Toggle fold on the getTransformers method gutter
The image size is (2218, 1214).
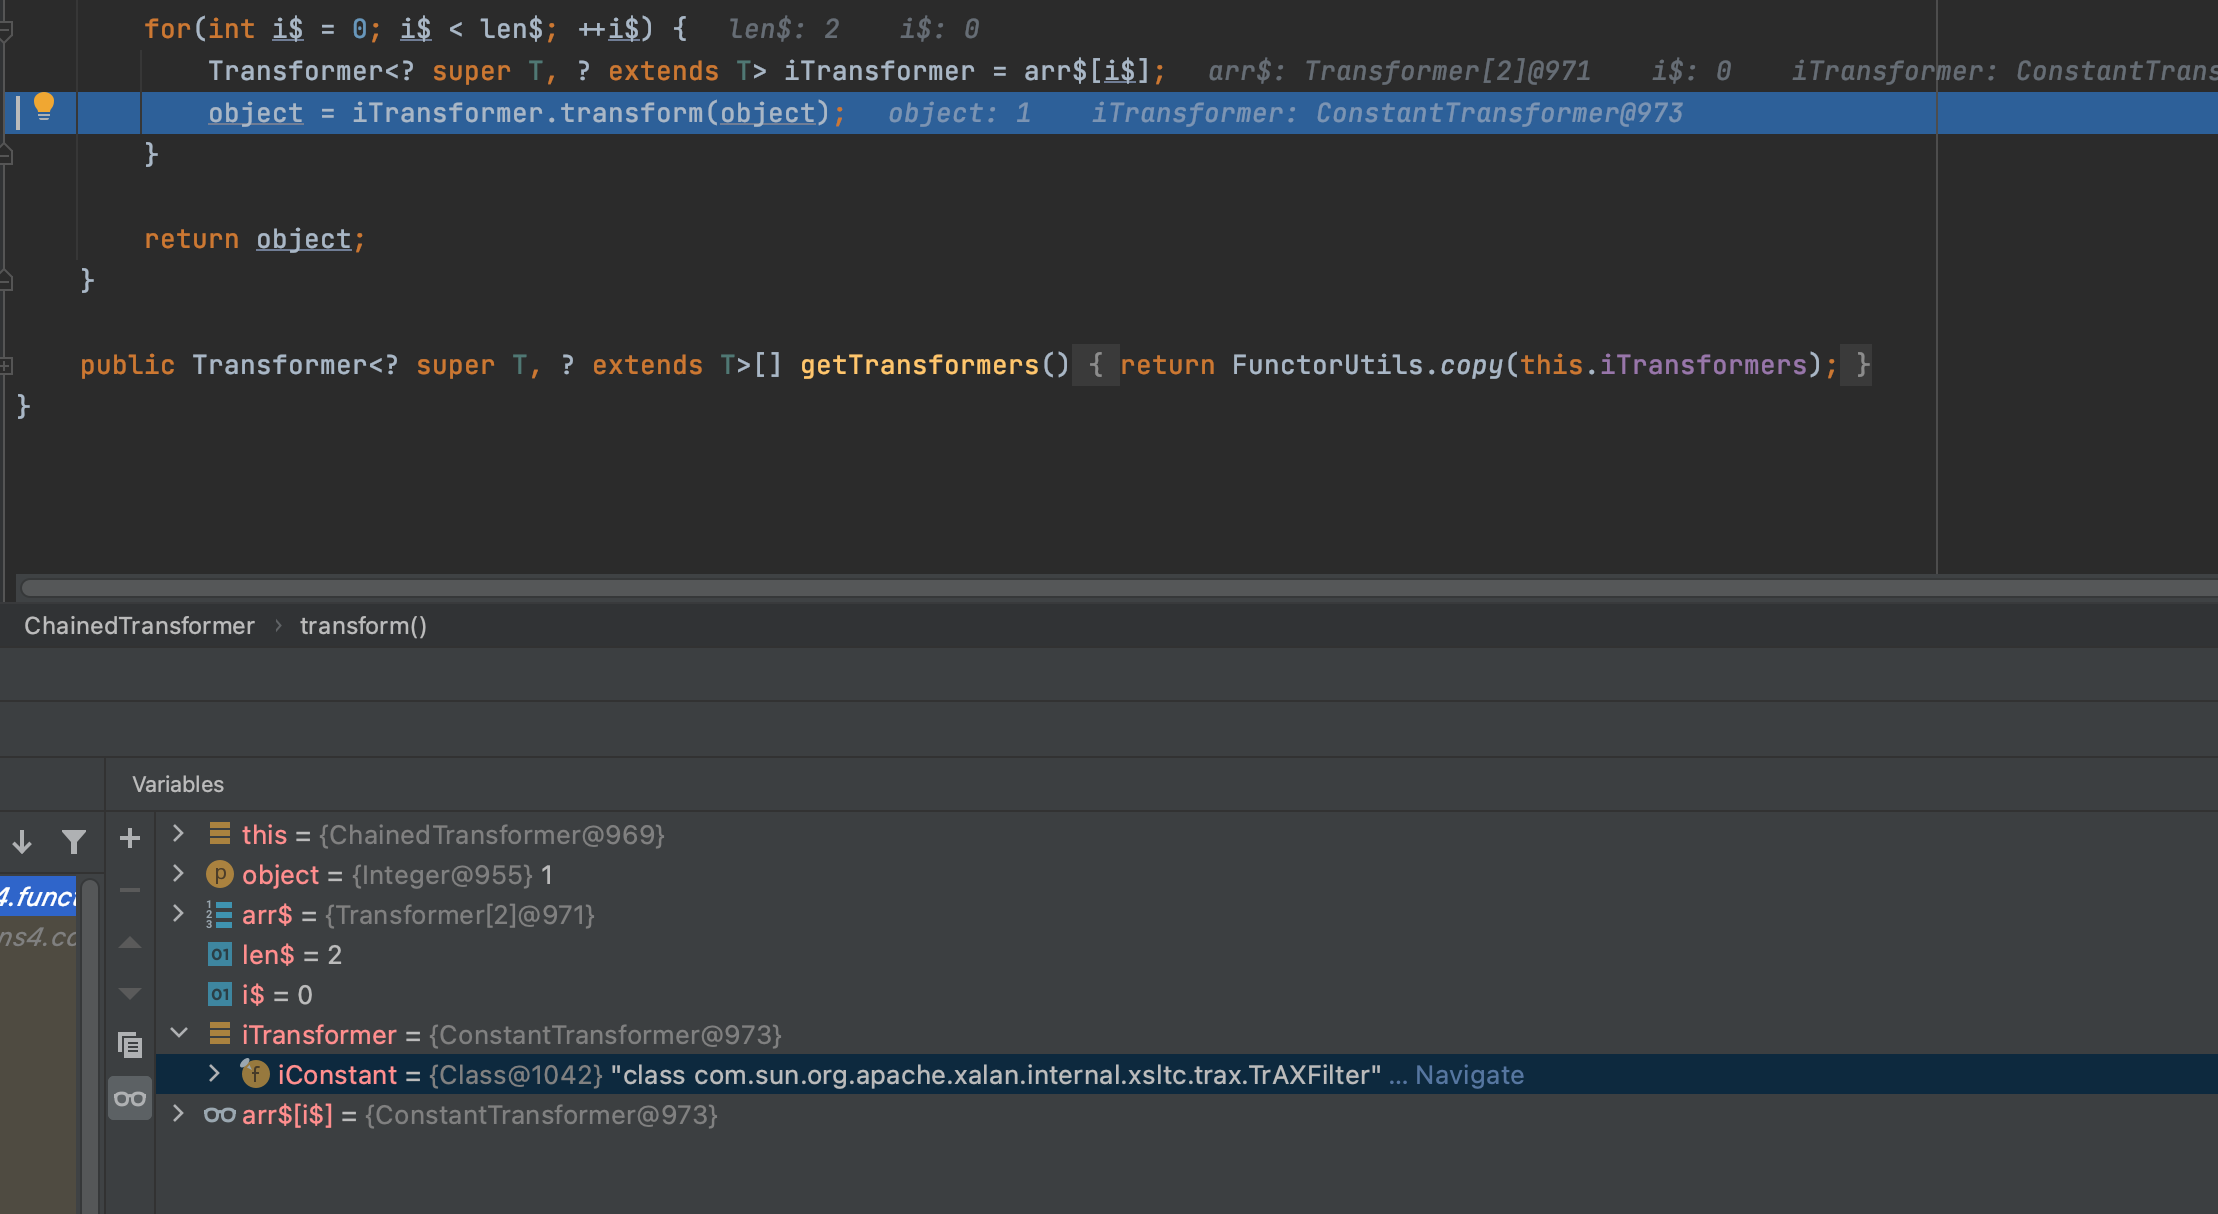coord(6,366)
